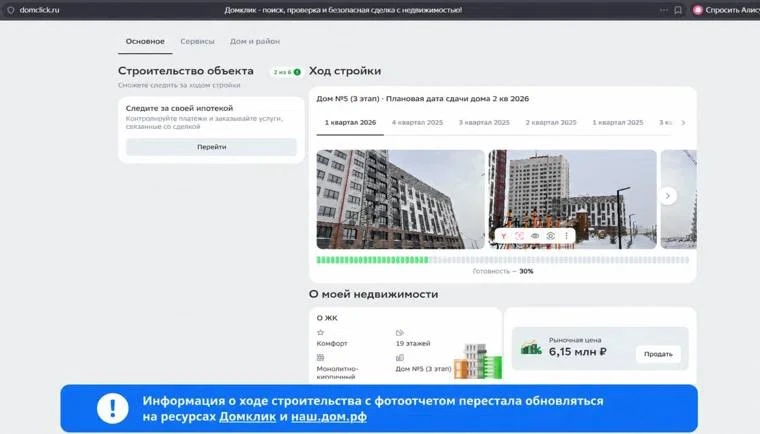The width and height of the screenshot is (760, 434).
Task: Click the 'О моей недвижимости' section heading
Action: (x=373, y=294)
